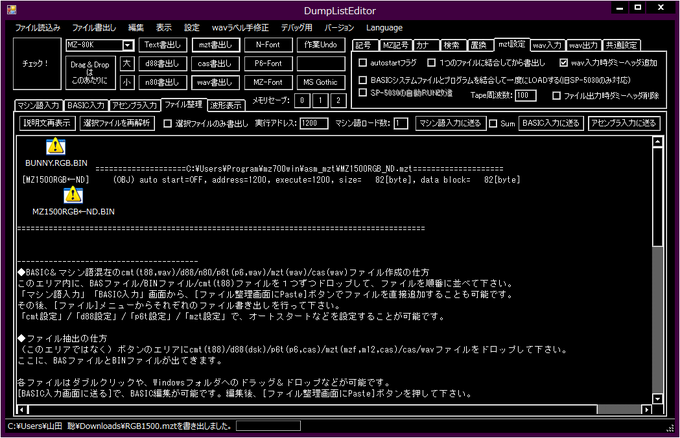Enable SP-5030の自動RUNの後 checkbox
This screenshot has width=680, height=438.
click(x=363, y=92)
